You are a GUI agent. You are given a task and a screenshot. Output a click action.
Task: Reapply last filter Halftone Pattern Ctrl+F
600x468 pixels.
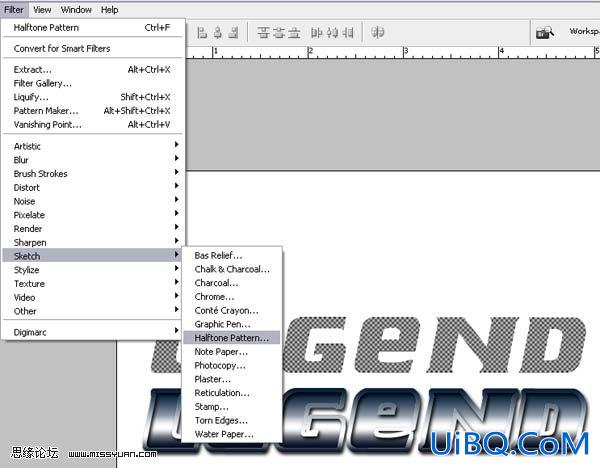click(92, 28)
